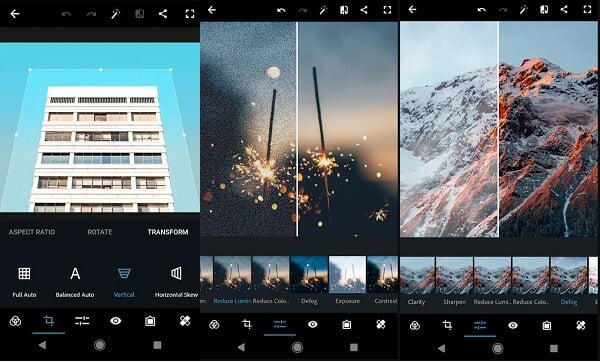This screenshot has height=362, width=600.
Task: Switch to the ASPECT RATIO tab
Action: point(32,232)
